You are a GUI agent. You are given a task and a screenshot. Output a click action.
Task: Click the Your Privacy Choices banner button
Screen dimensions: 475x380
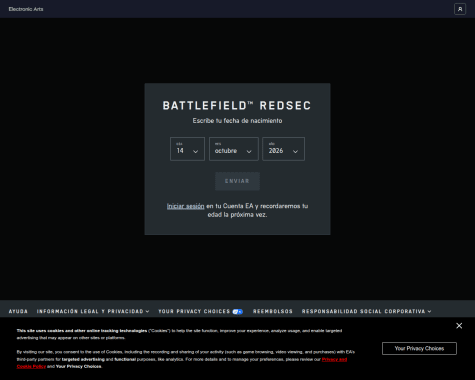419,348
